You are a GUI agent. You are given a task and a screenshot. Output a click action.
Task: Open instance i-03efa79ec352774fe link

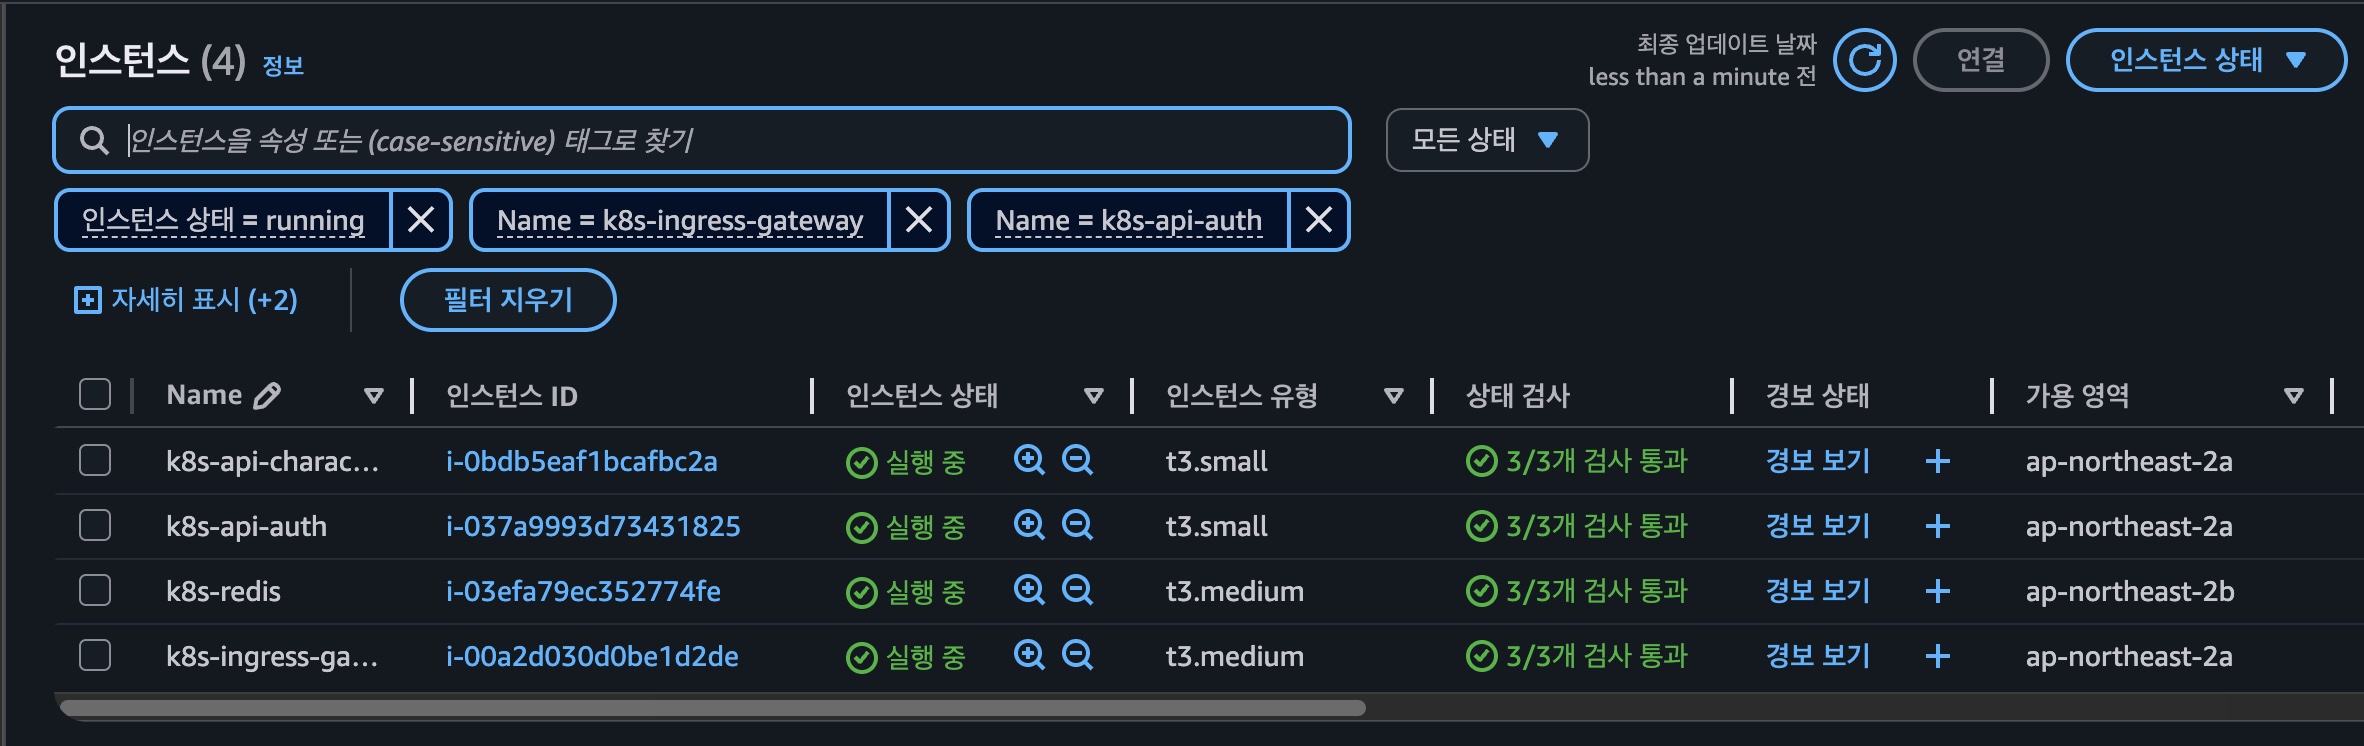583,591
